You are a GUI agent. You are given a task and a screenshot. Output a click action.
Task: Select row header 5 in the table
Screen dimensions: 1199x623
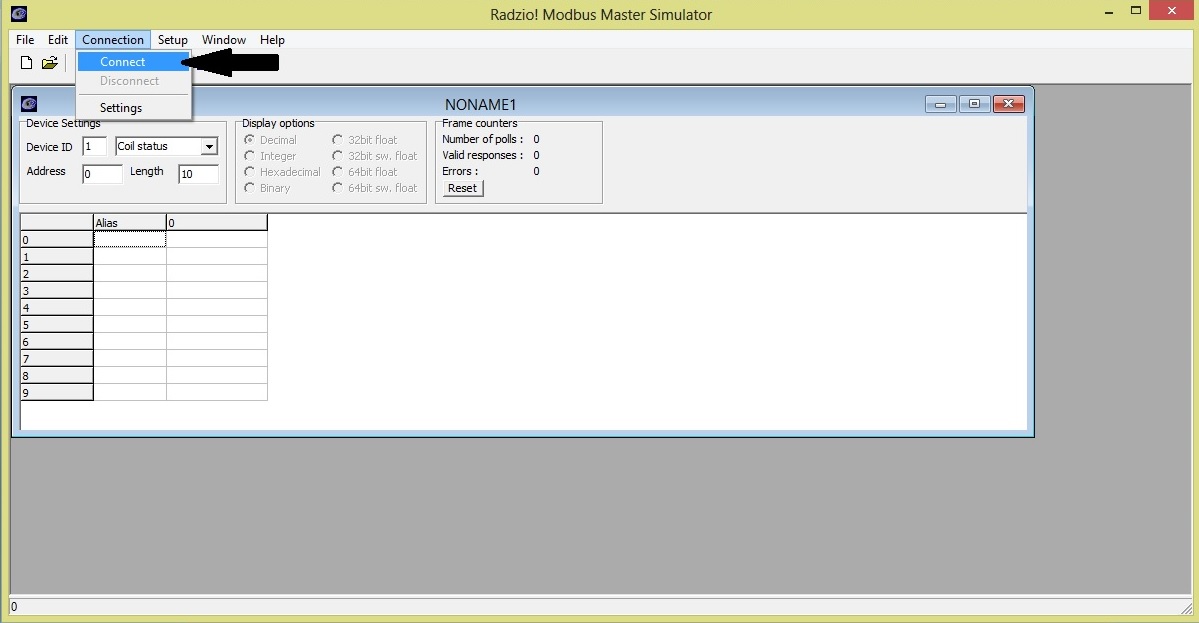[x=57, y=325]
